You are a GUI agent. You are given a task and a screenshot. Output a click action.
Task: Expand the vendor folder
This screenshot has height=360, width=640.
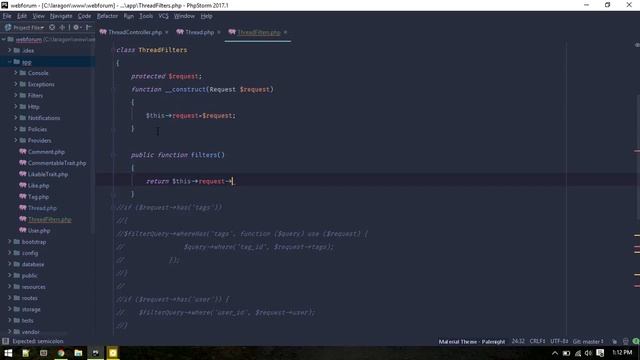point(9,331)
